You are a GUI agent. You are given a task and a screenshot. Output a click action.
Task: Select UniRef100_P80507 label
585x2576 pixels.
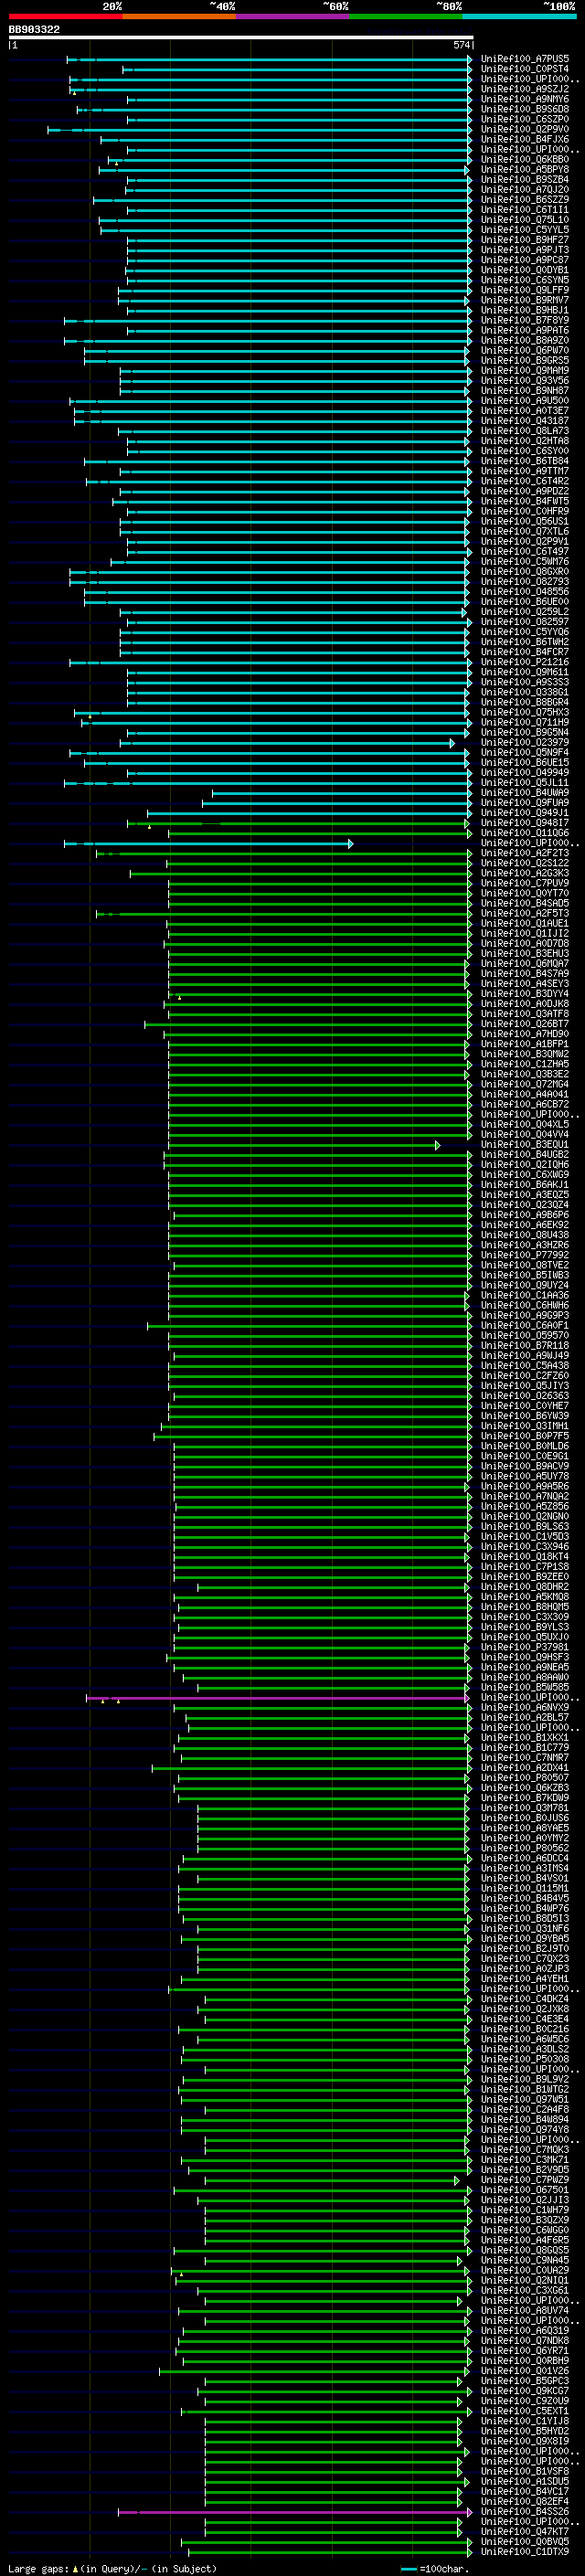pos(525,1778)
